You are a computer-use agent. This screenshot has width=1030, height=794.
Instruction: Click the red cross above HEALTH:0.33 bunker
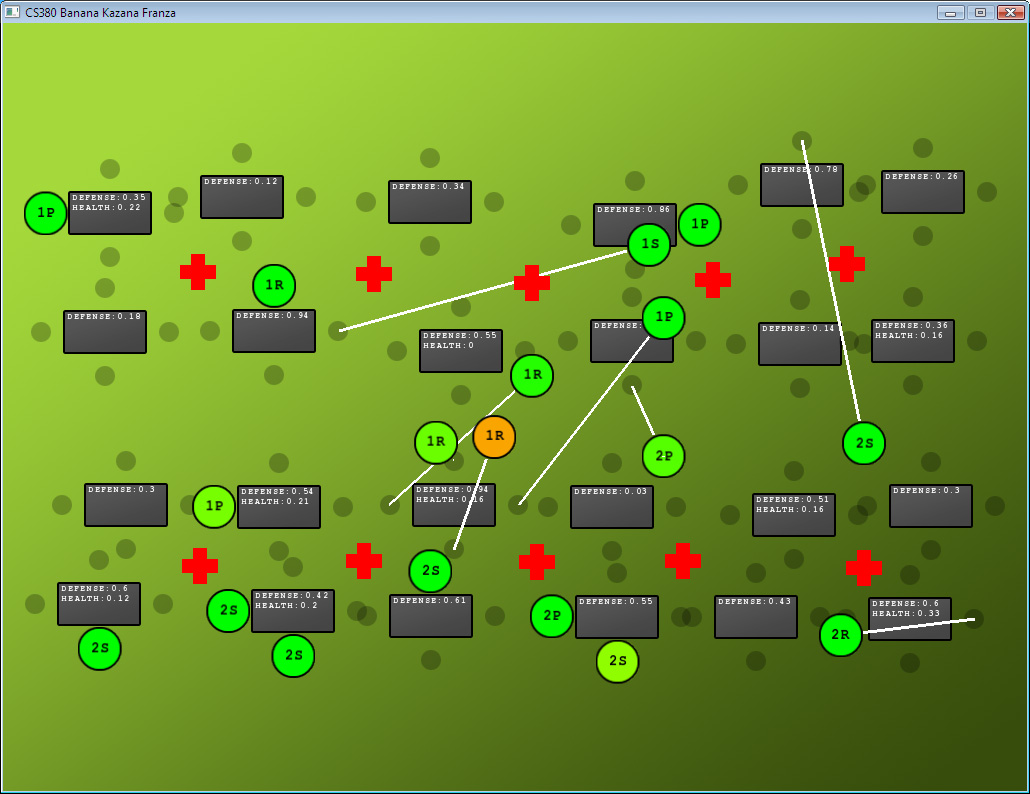point(864,568)
